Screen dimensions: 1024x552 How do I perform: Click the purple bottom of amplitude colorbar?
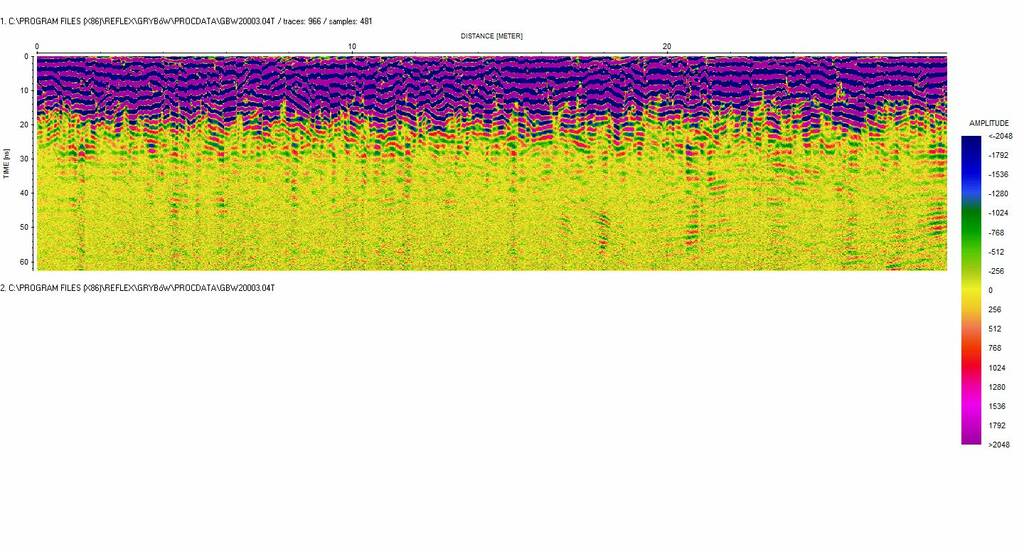coord(971,436)
